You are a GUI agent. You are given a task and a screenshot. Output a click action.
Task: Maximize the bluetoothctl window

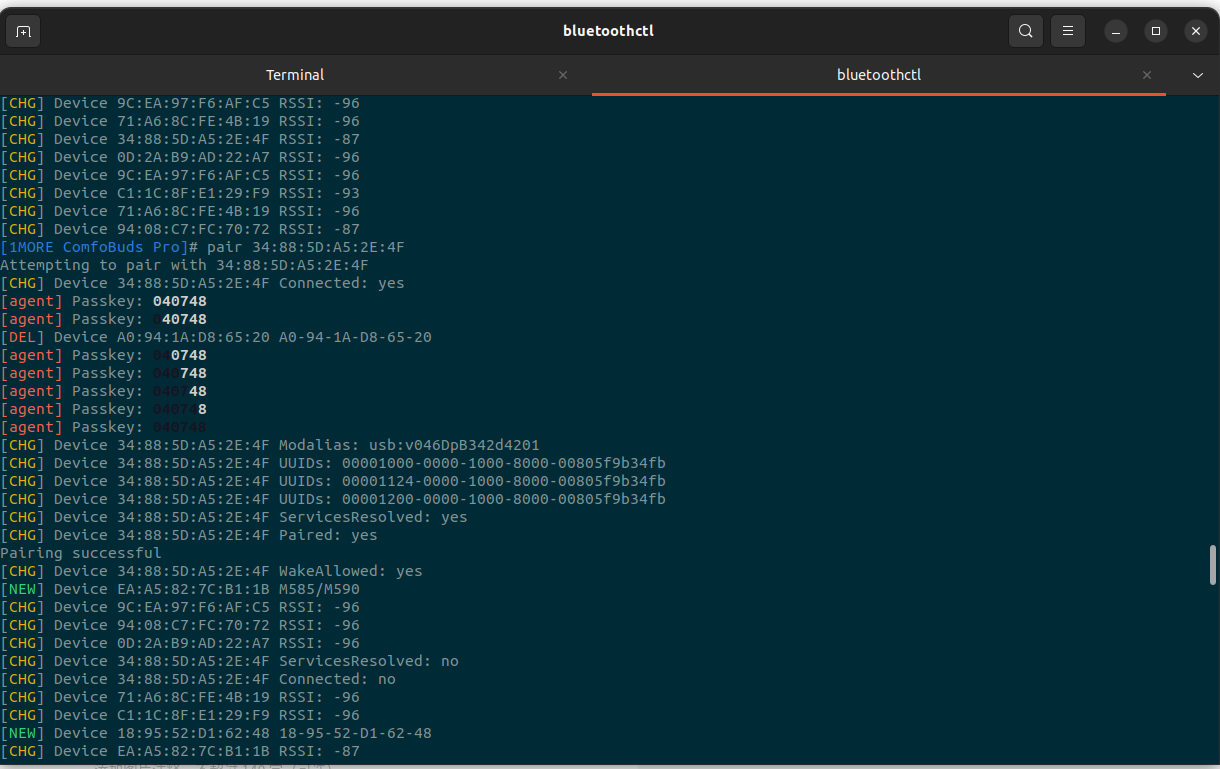[x=1156, y=31]
